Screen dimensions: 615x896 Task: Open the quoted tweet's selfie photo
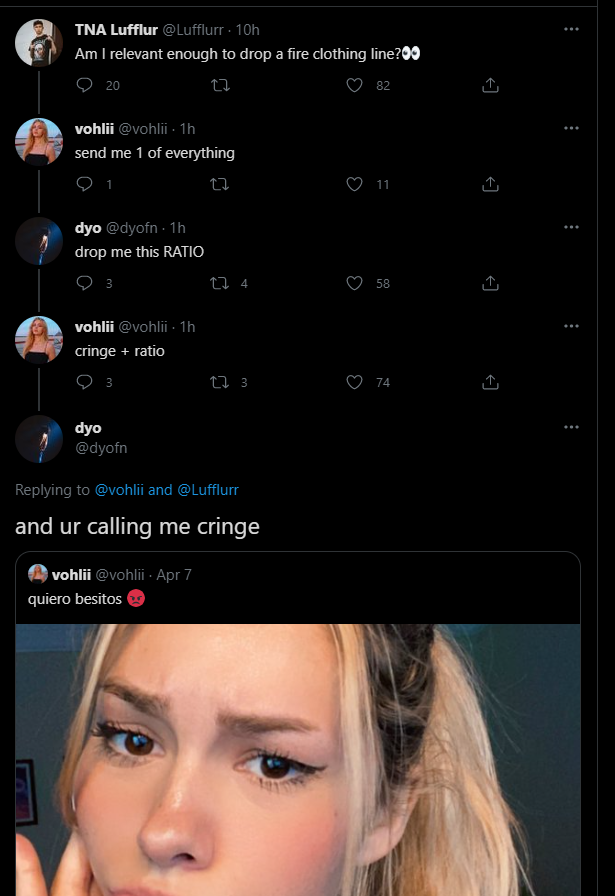point(298,760)
